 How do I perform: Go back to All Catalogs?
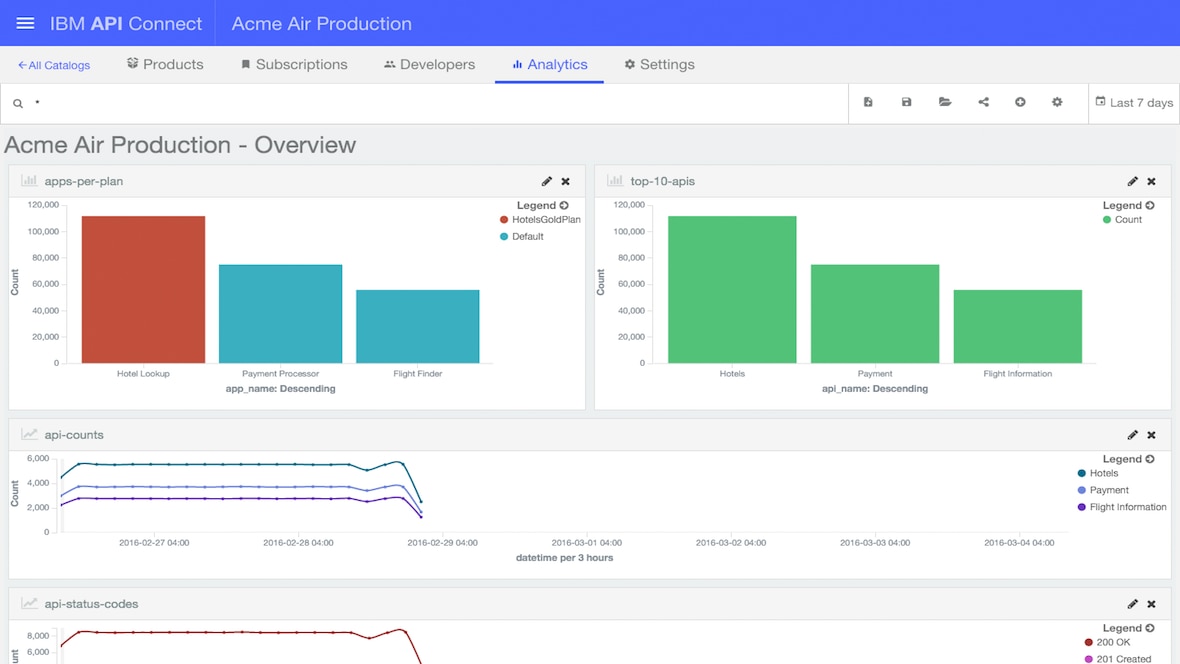54,65
